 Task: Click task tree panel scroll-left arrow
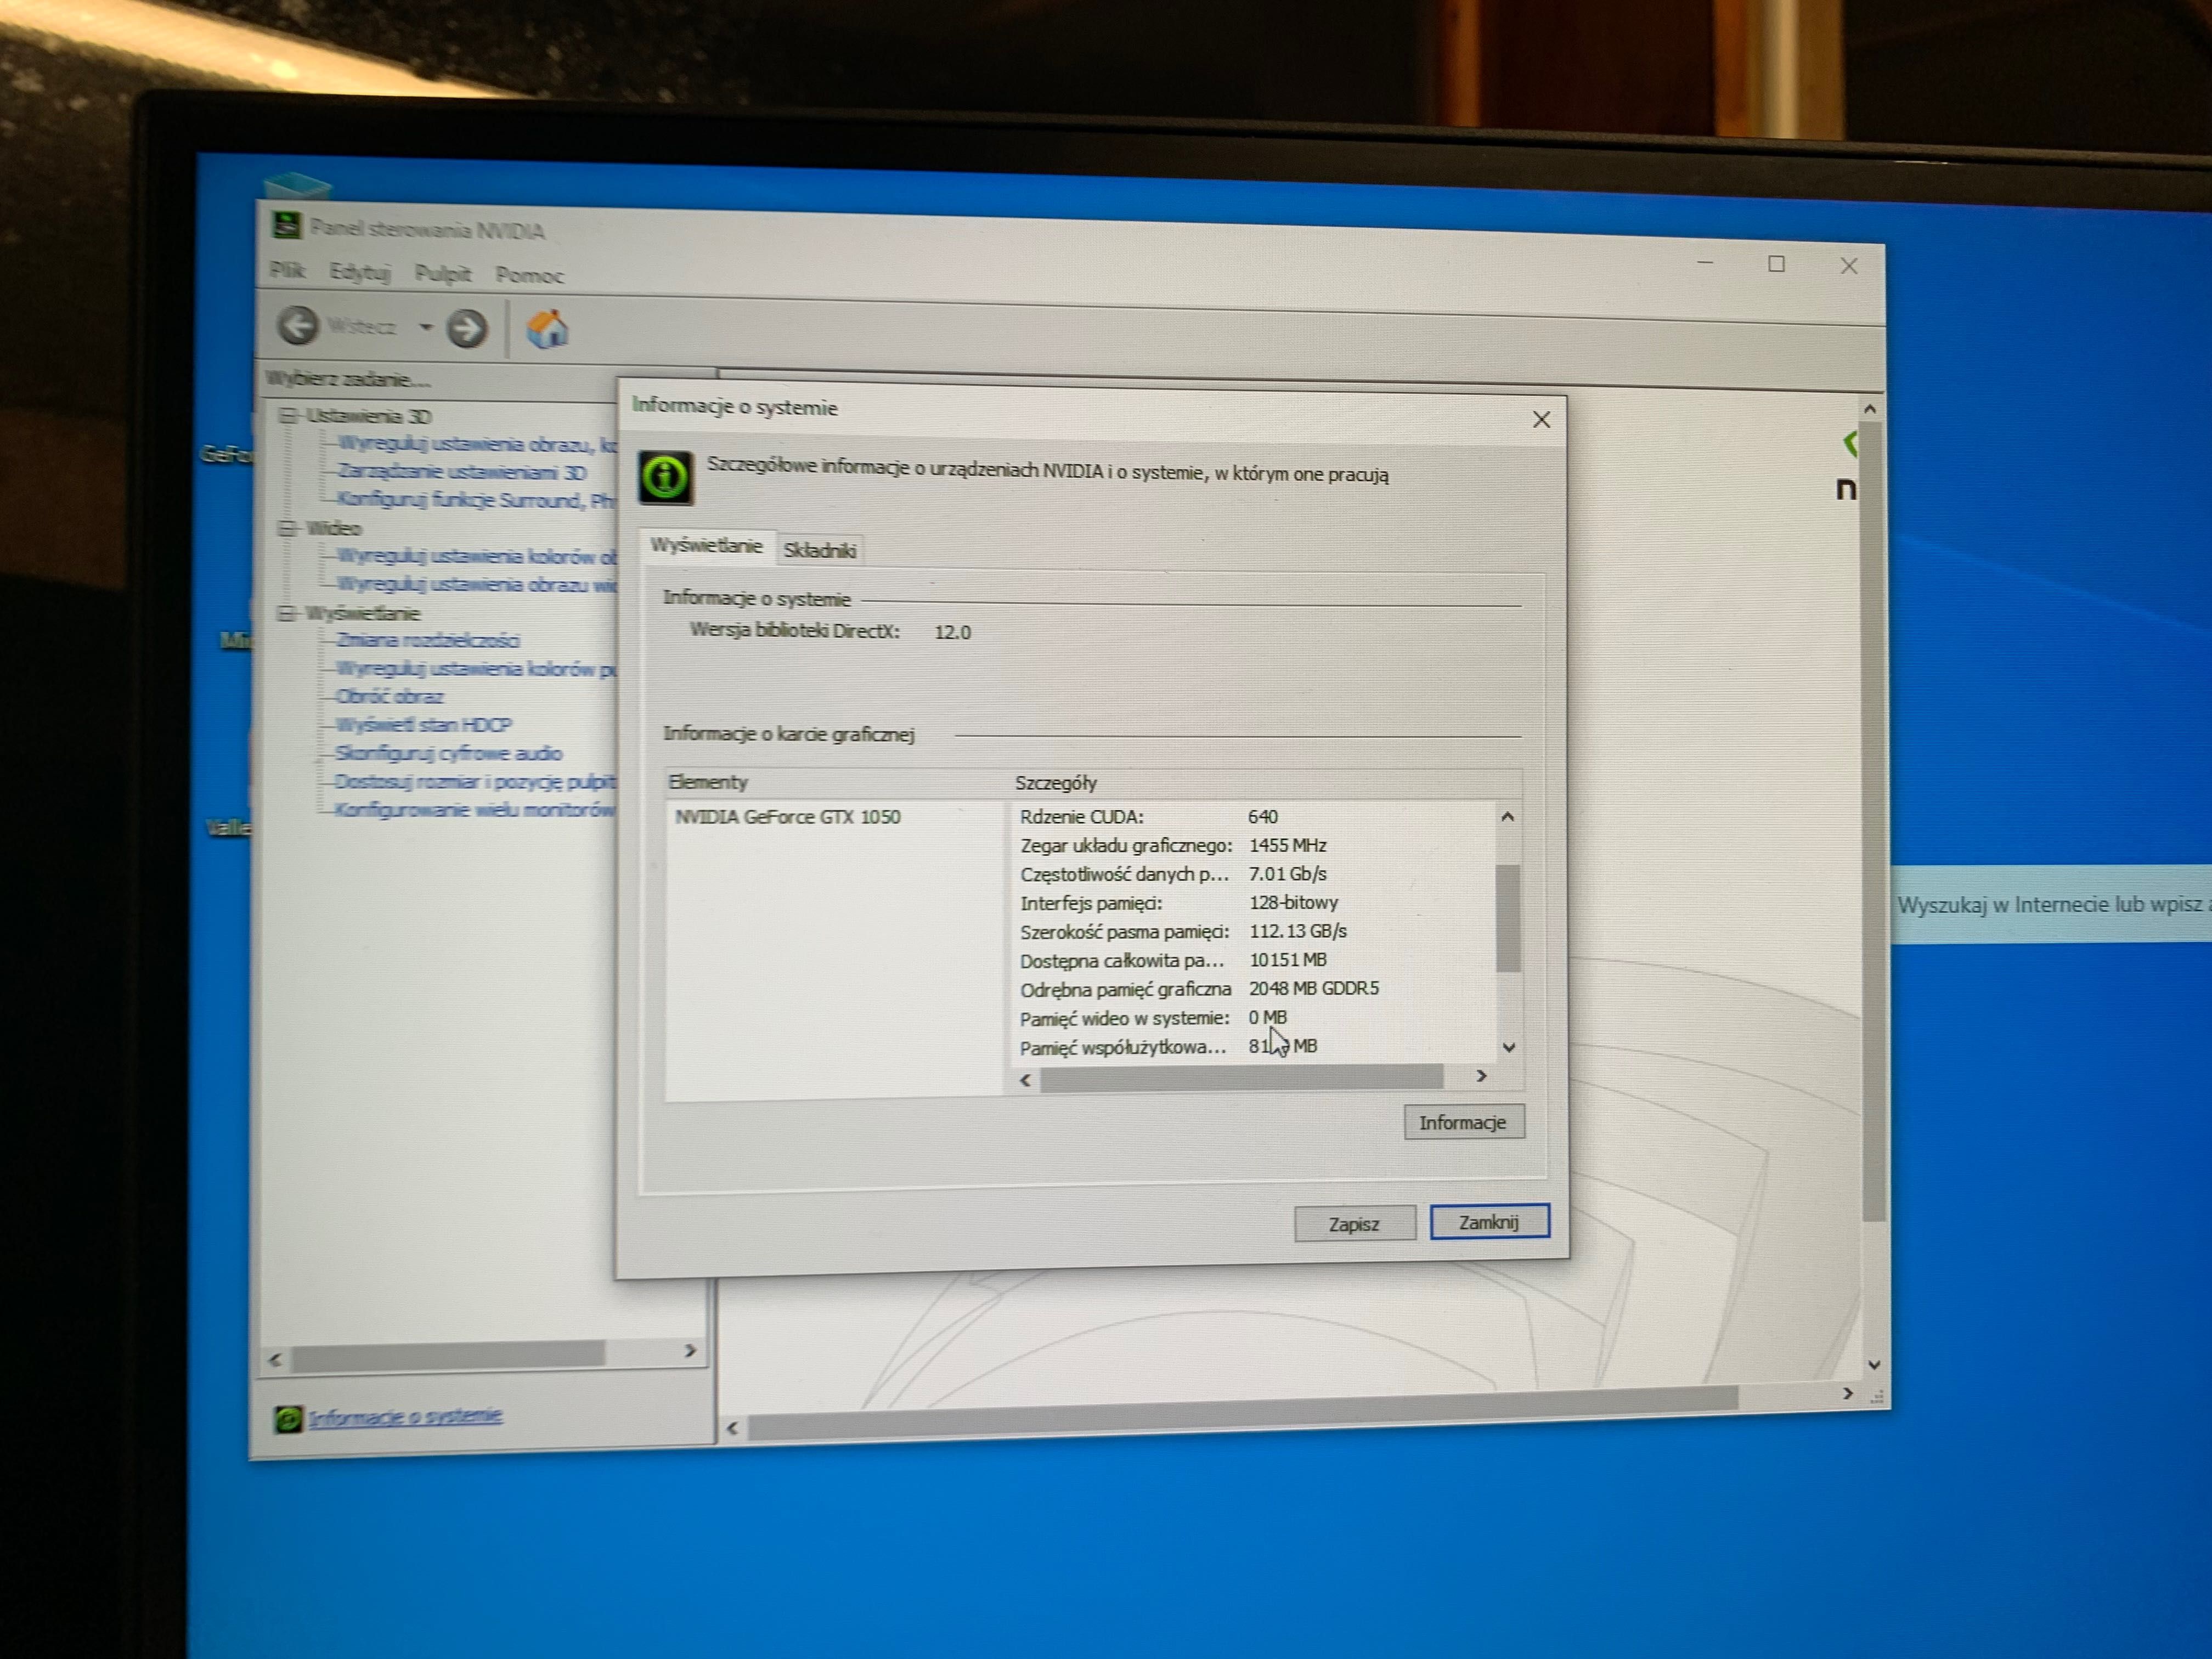(275, 1359)
